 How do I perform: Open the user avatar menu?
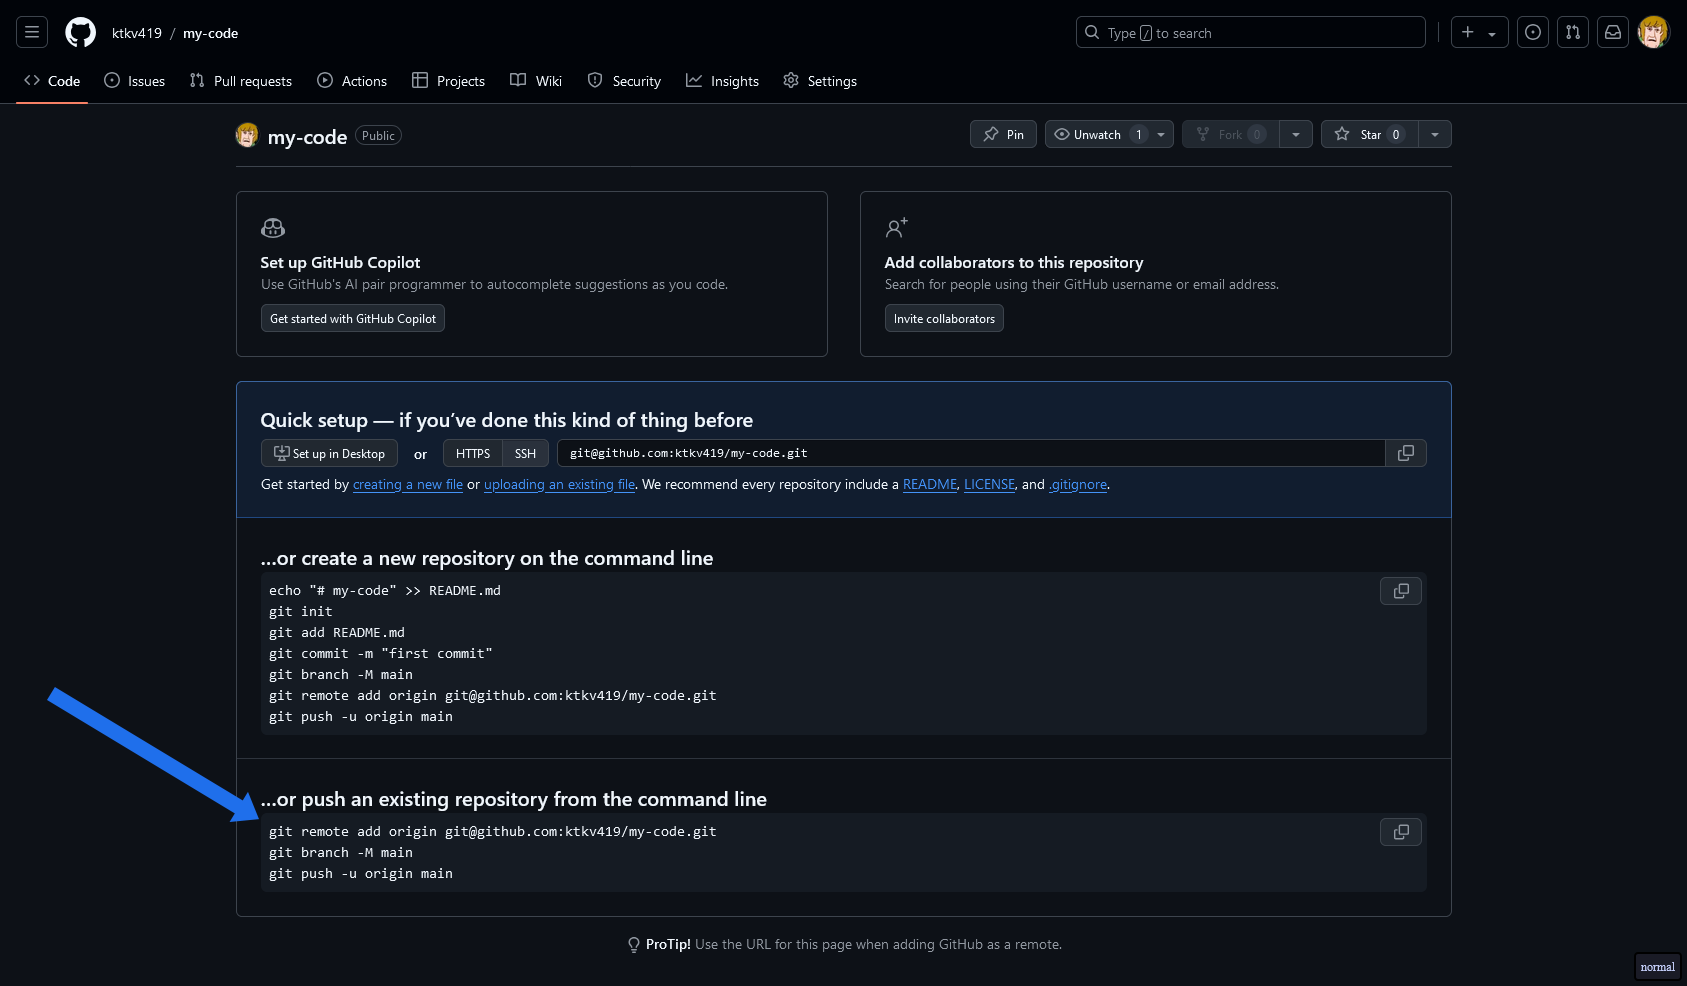coord(1653,33)
